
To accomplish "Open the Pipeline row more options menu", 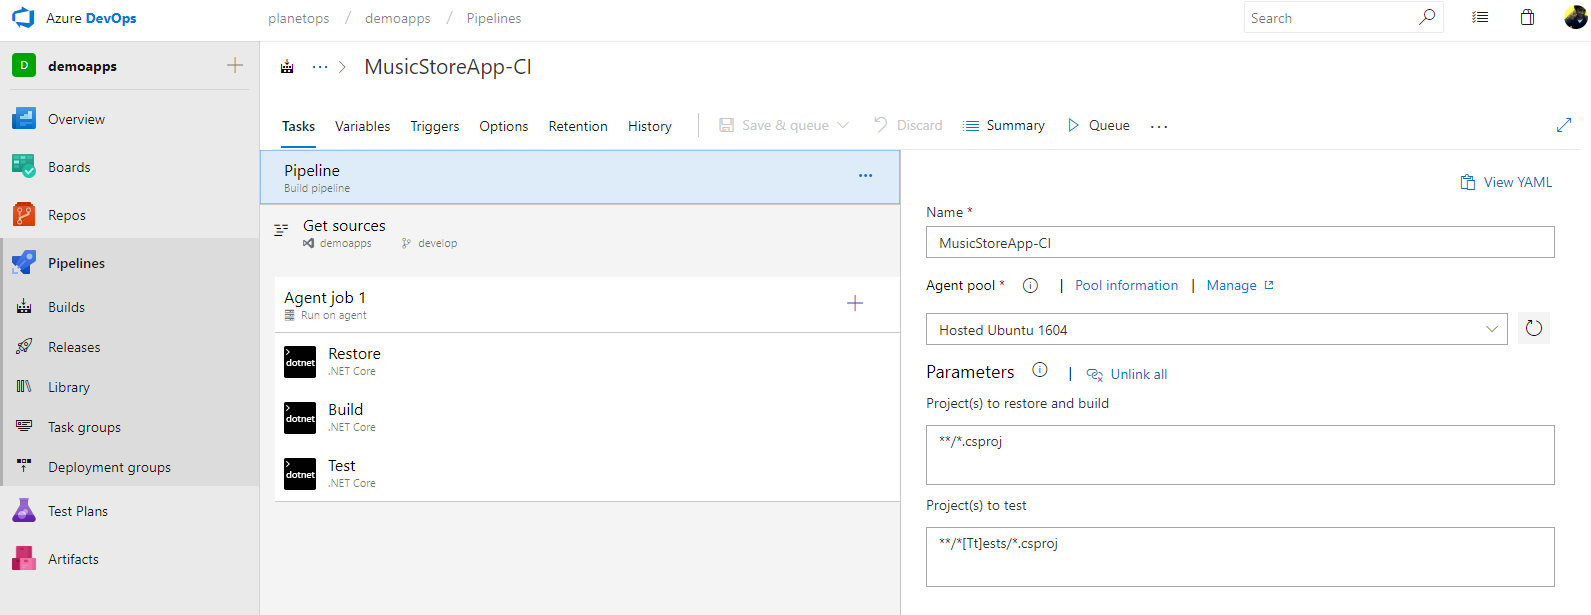I will click(866, 175).
